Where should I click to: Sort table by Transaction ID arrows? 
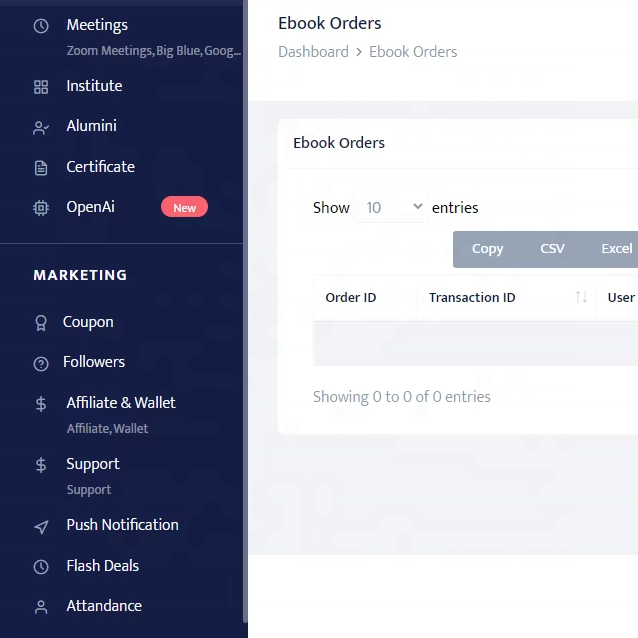581,298
